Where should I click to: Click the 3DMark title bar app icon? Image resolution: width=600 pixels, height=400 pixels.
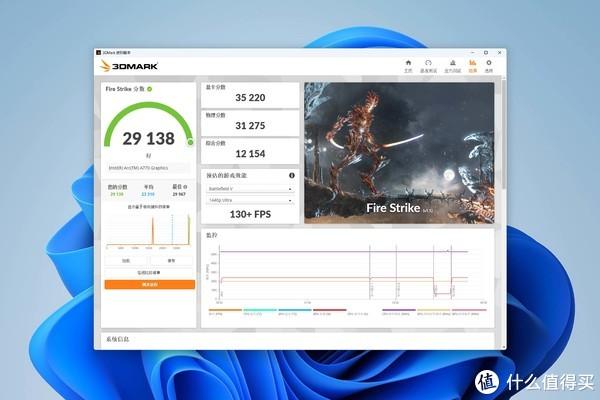pos(98,52)
